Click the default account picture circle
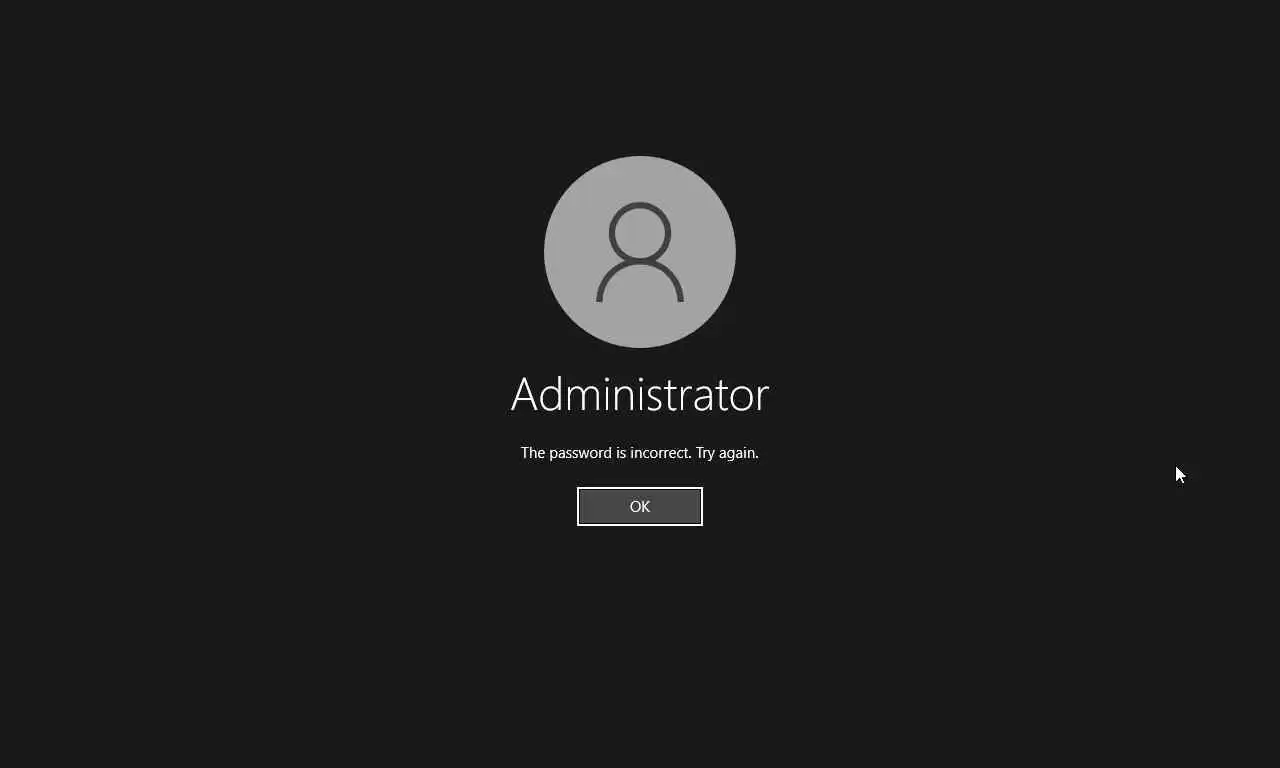Screen dimensions: 1280x768 640,252
